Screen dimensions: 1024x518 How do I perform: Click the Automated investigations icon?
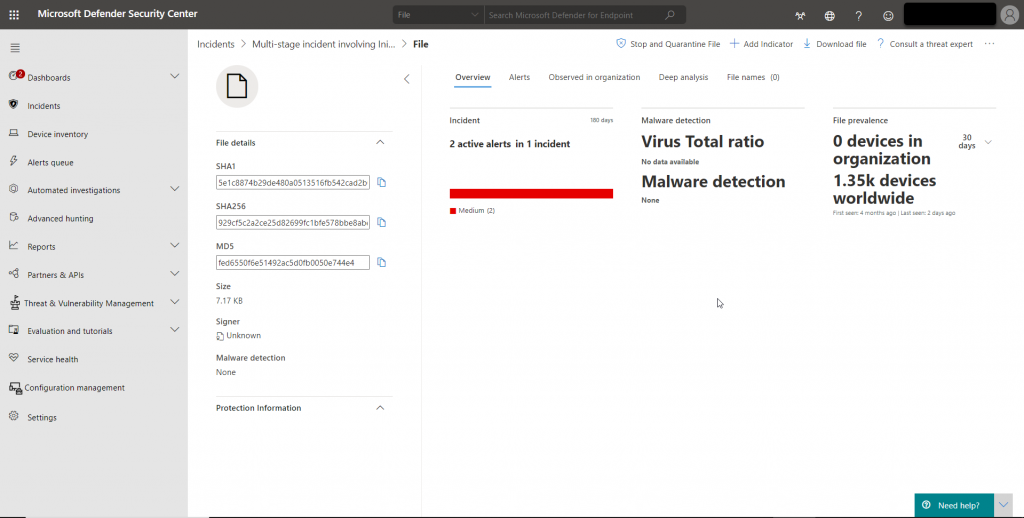14,189
